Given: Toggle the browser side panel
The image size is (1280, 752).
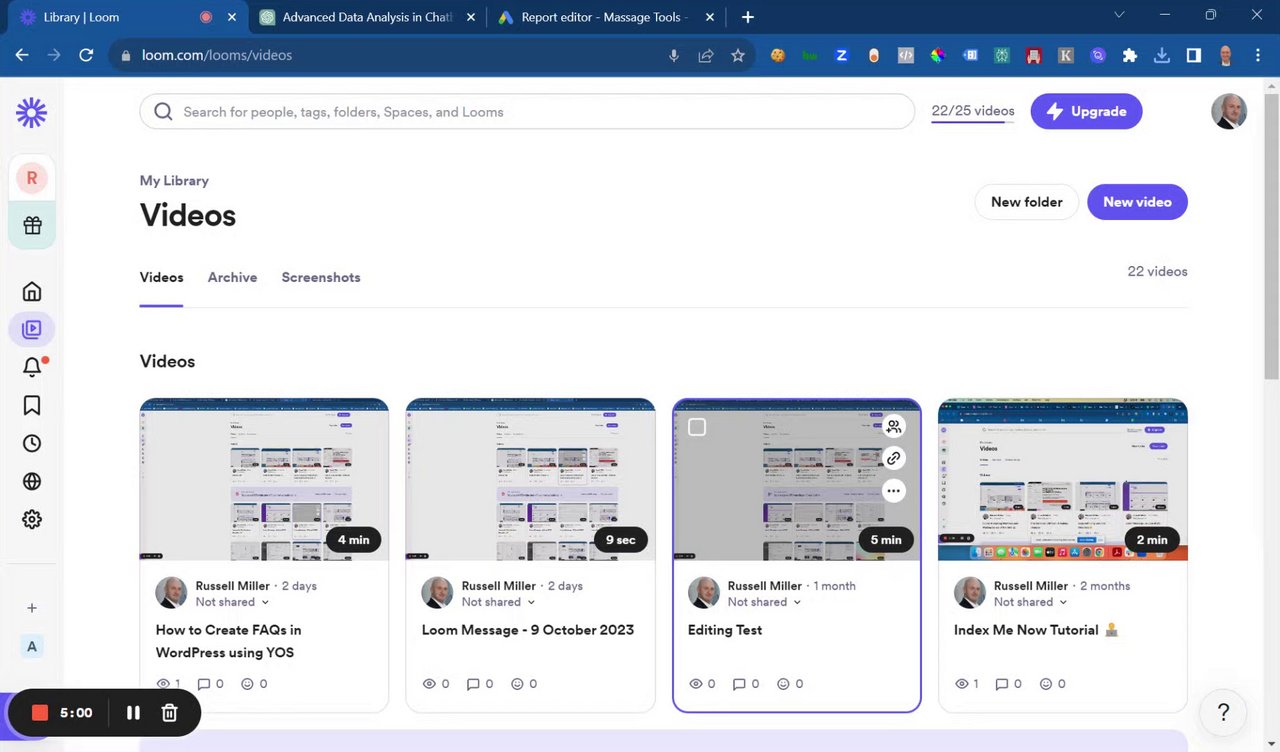Looking at the screenshot, I should tap(1194, 56).
